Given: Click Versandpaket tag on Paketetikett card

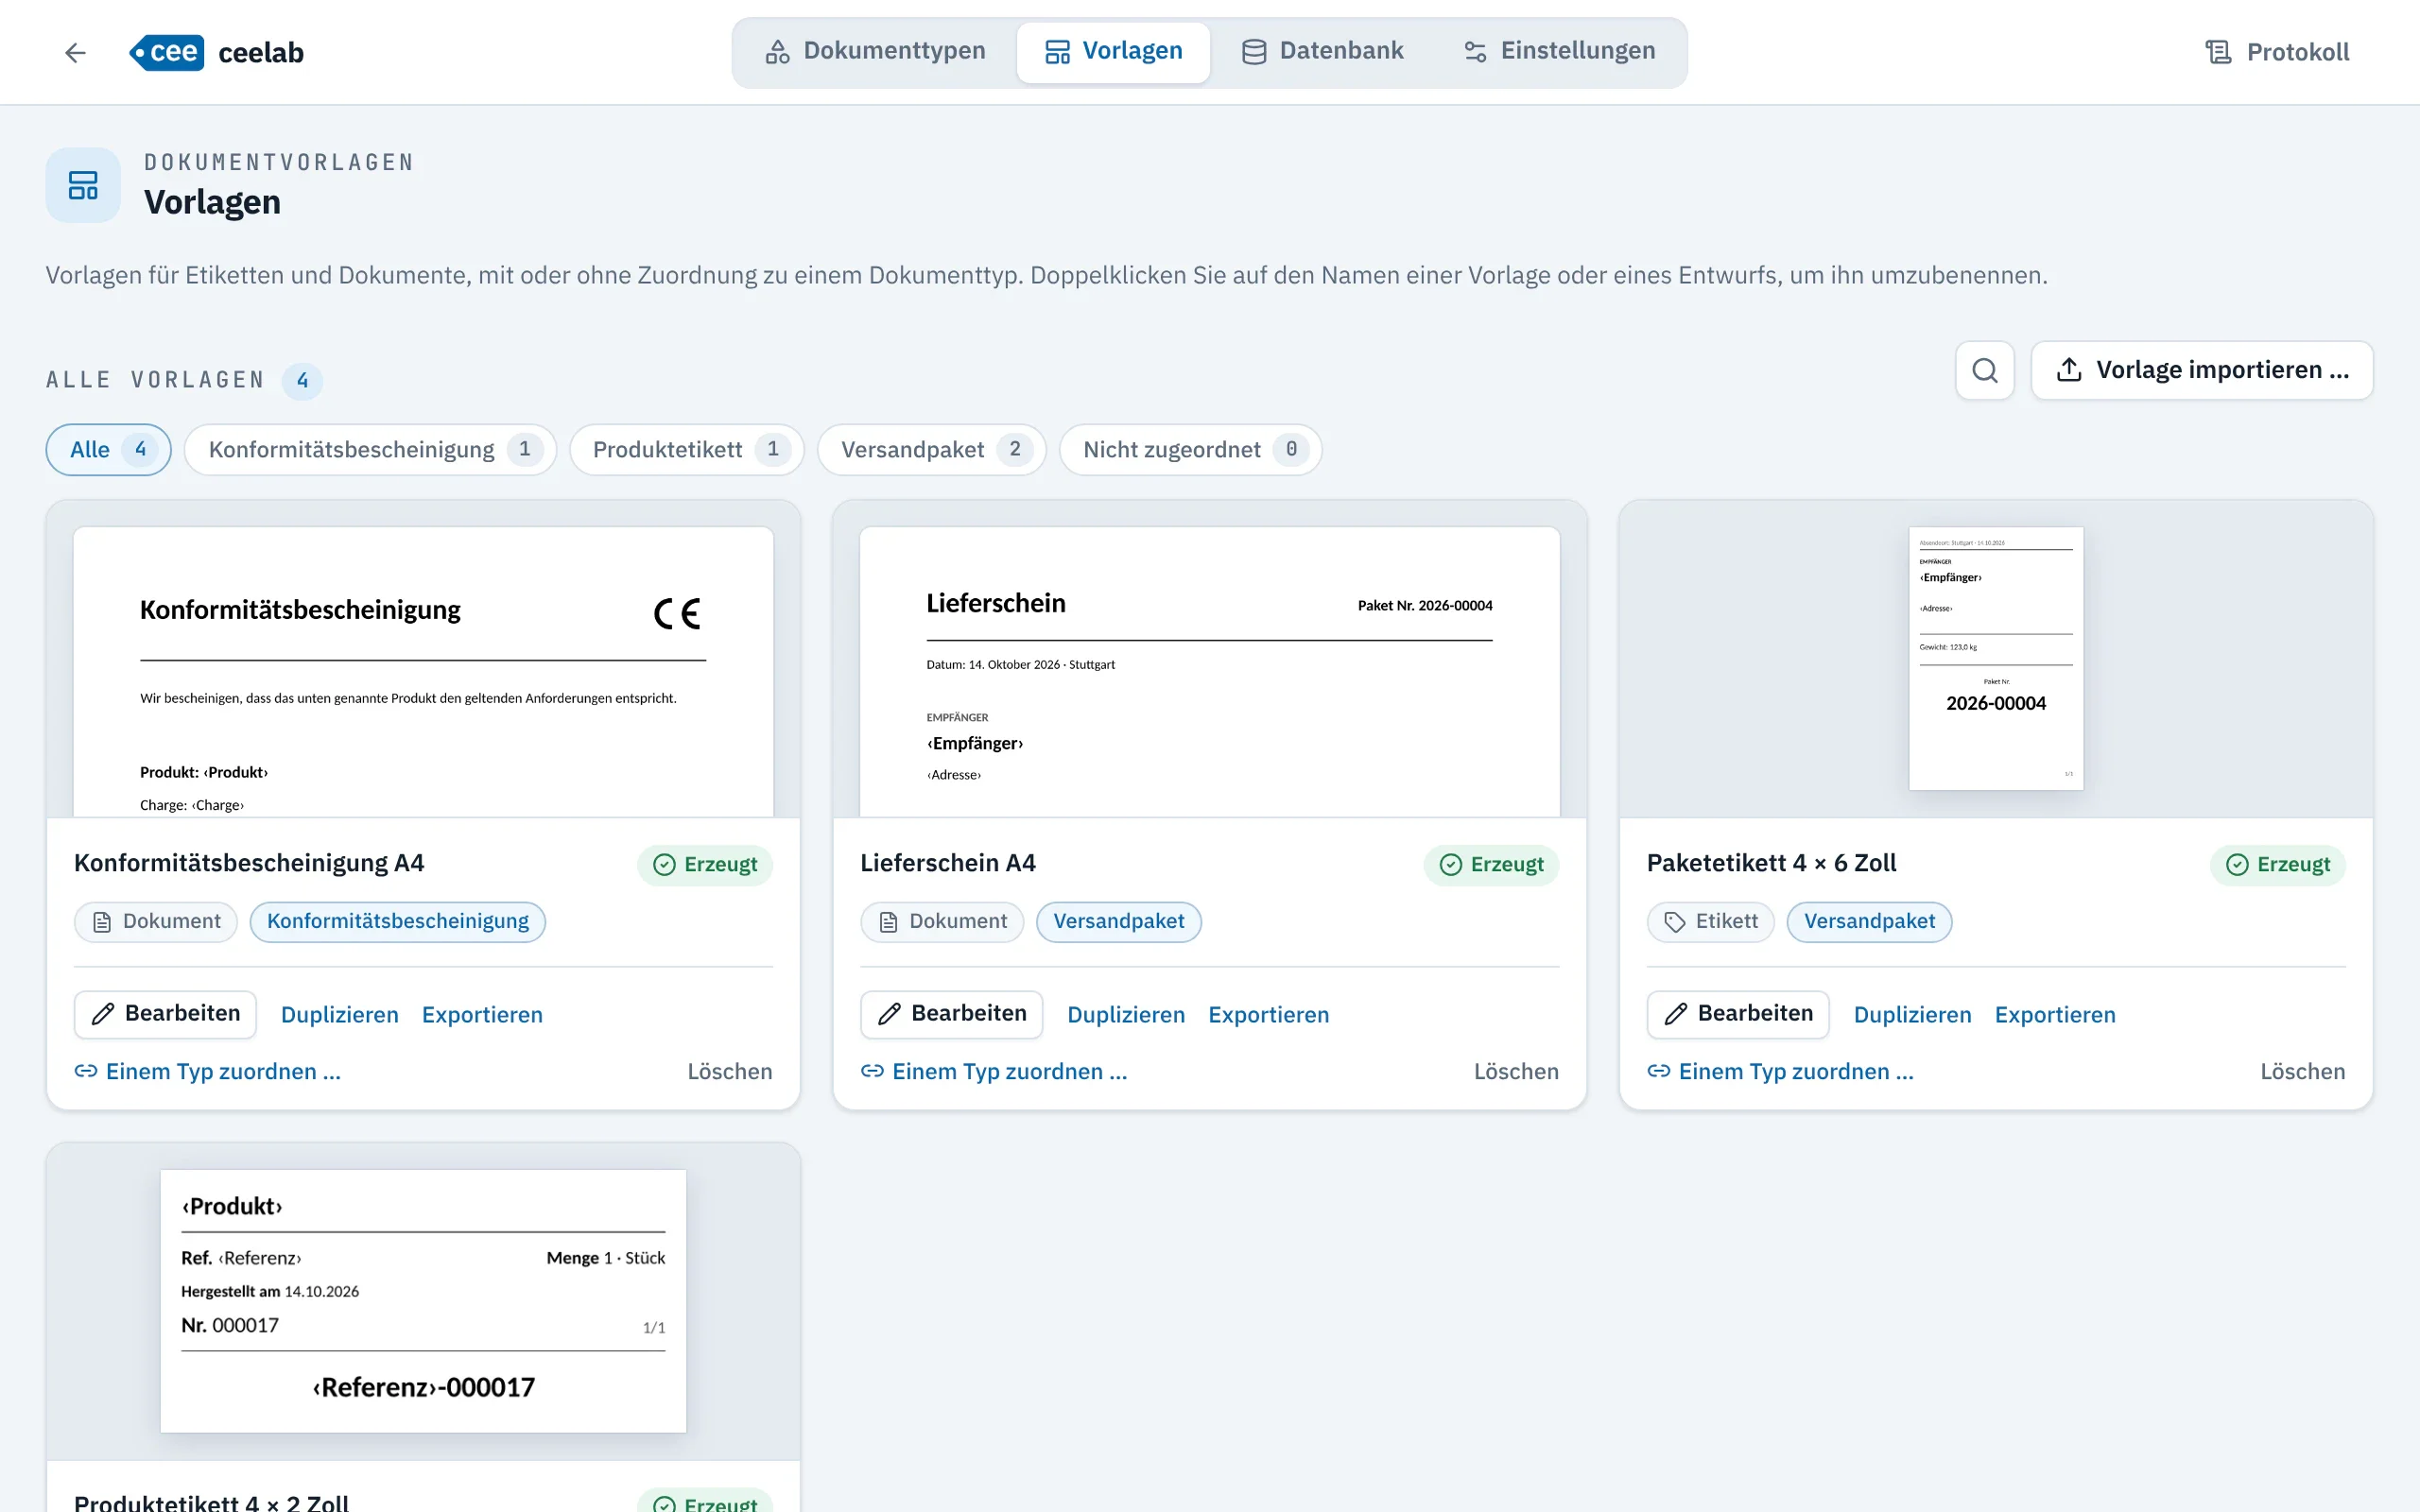Looking at the screenshot, I should (1870, 922).
